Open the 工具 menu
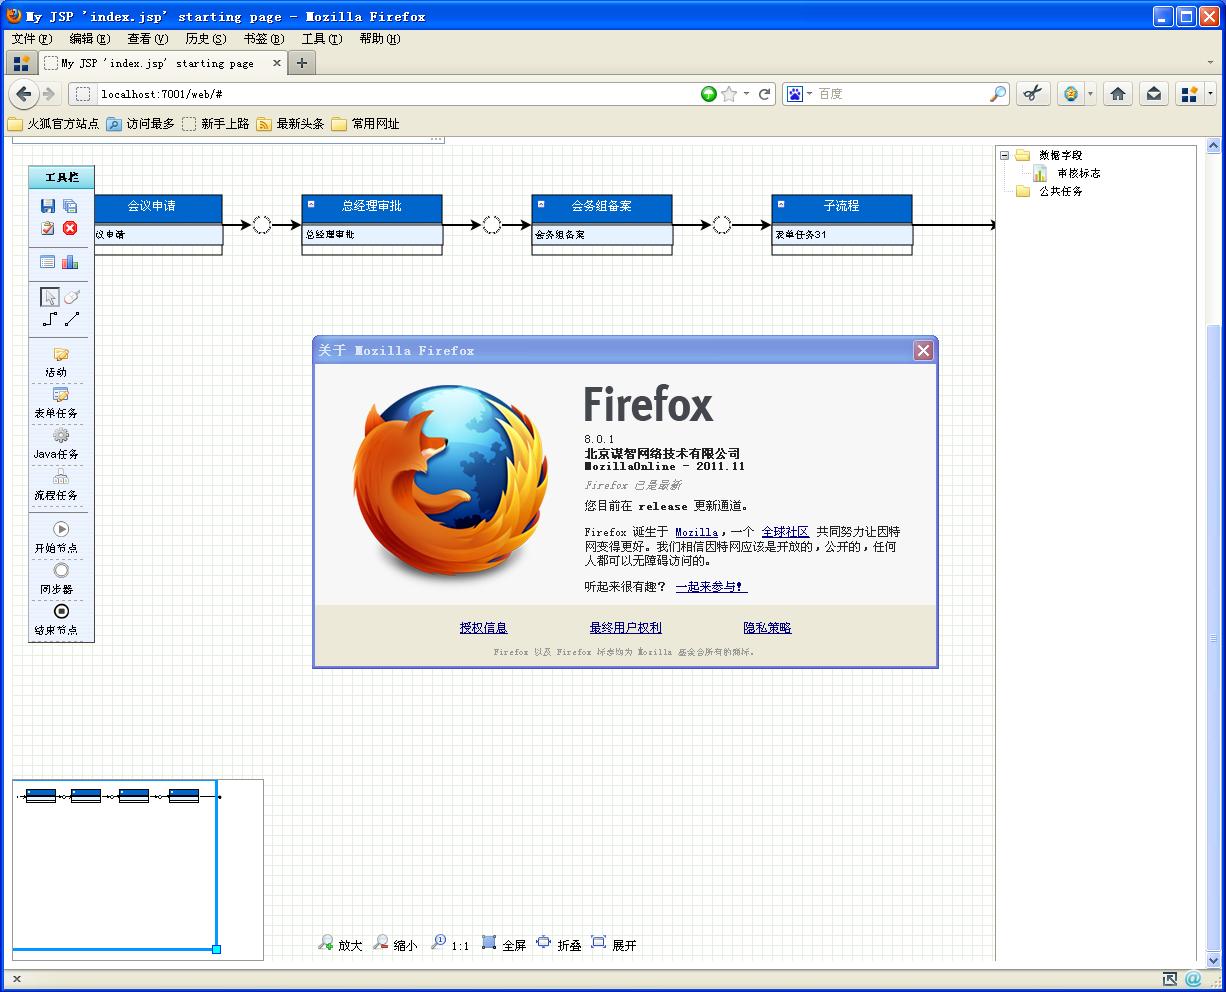This screenshot has height=992, width=1226. [321, 39]
